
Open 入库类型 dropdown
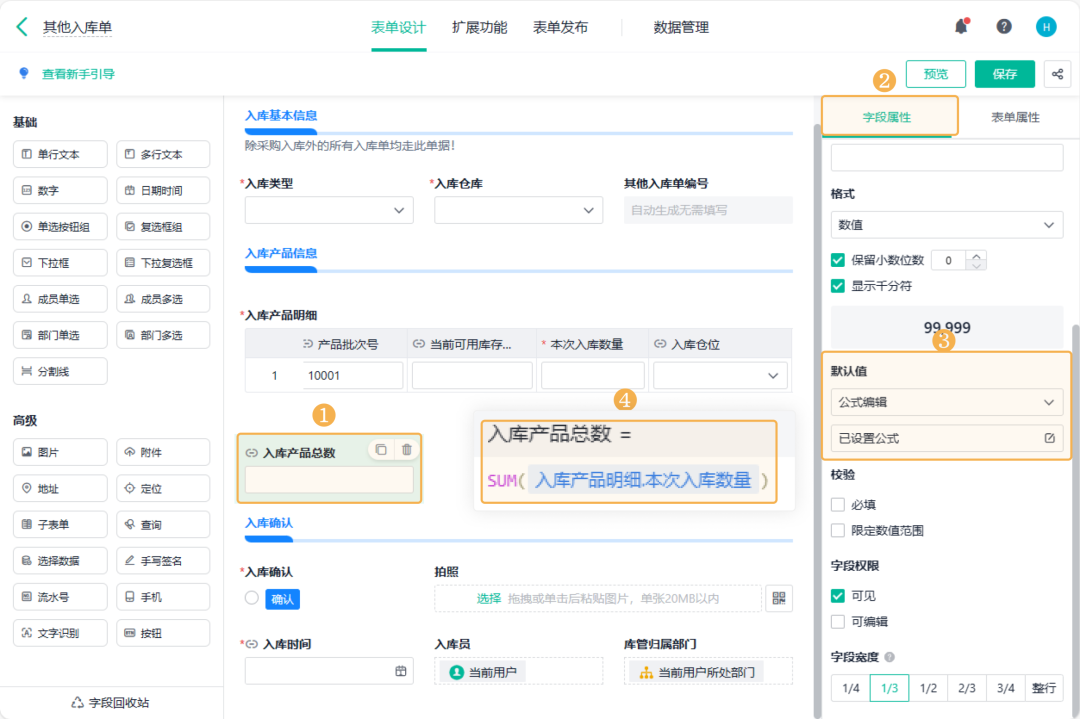click(329, 210)
